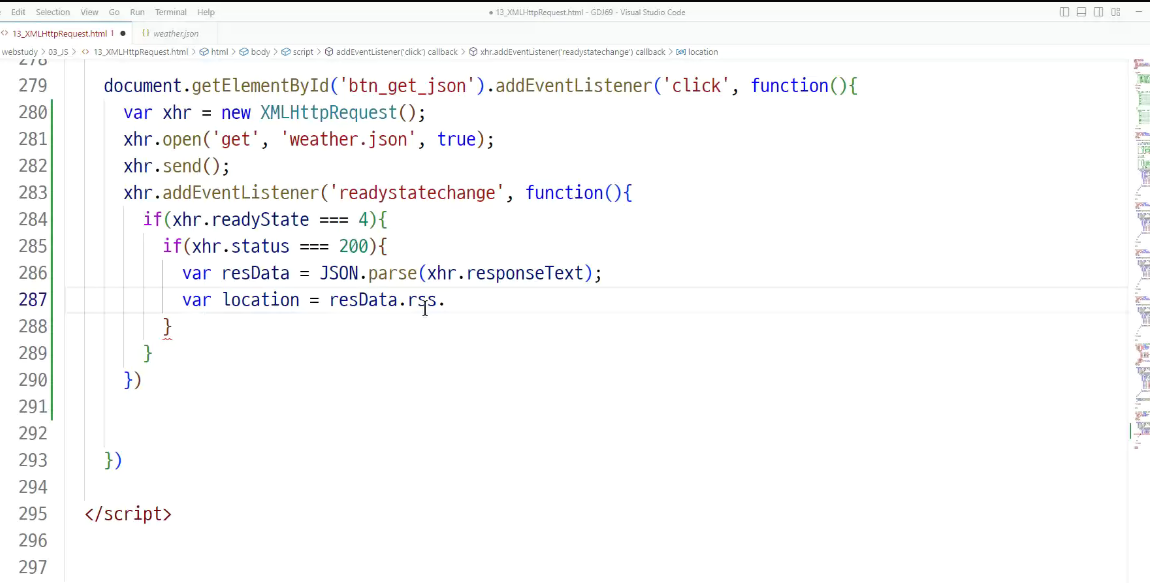Click JSON.parse on line 286
This screenshot has width=1150, height=583.
pyautogui.click(x=368, y=274)
